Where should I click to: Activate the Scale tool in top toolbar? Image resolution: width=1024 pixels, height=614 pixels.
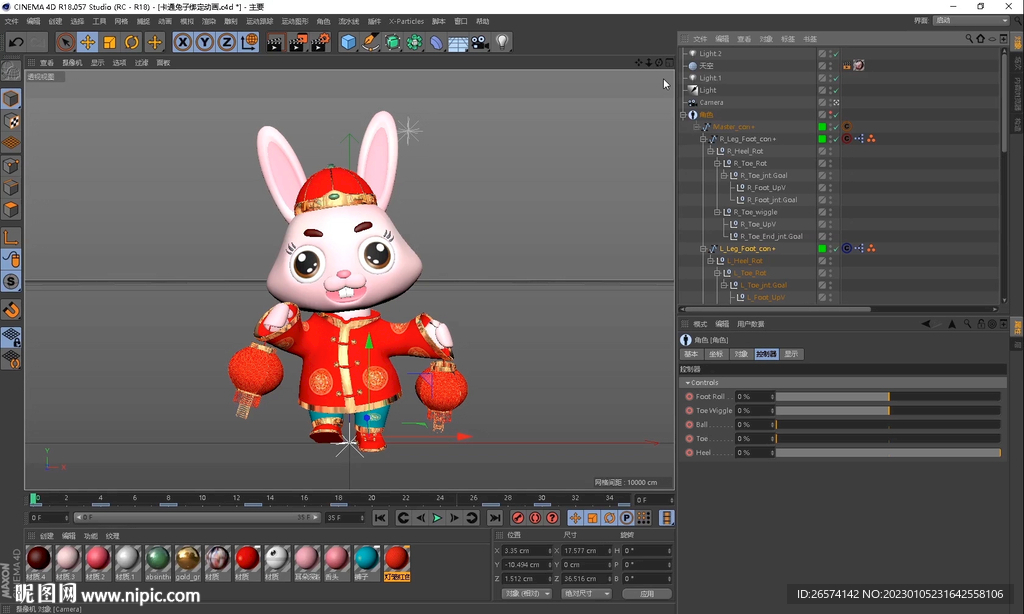110,42
